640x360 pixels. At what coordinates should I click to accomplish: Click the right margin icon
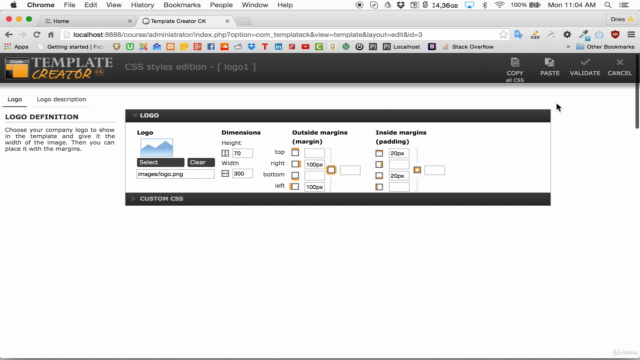[296, 164]
